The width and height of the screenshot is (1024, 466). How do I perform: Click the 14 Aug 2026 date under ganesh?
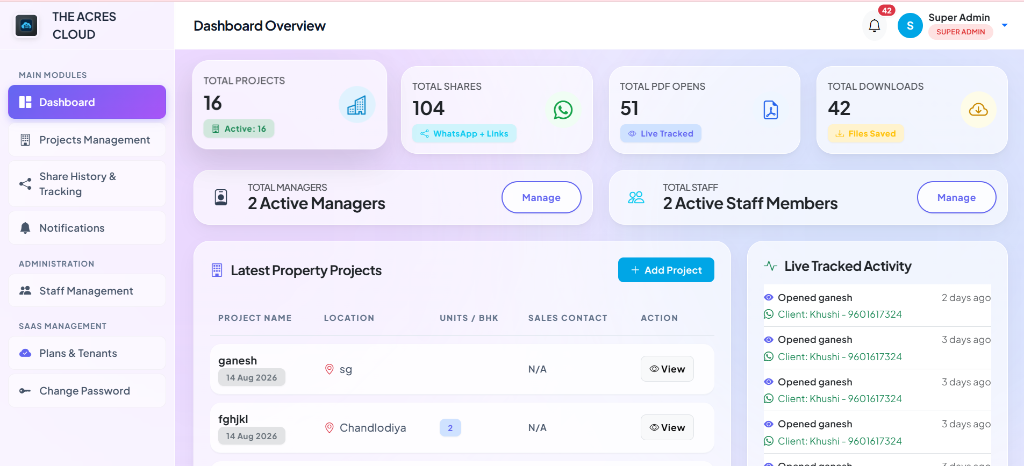(251, 377)
